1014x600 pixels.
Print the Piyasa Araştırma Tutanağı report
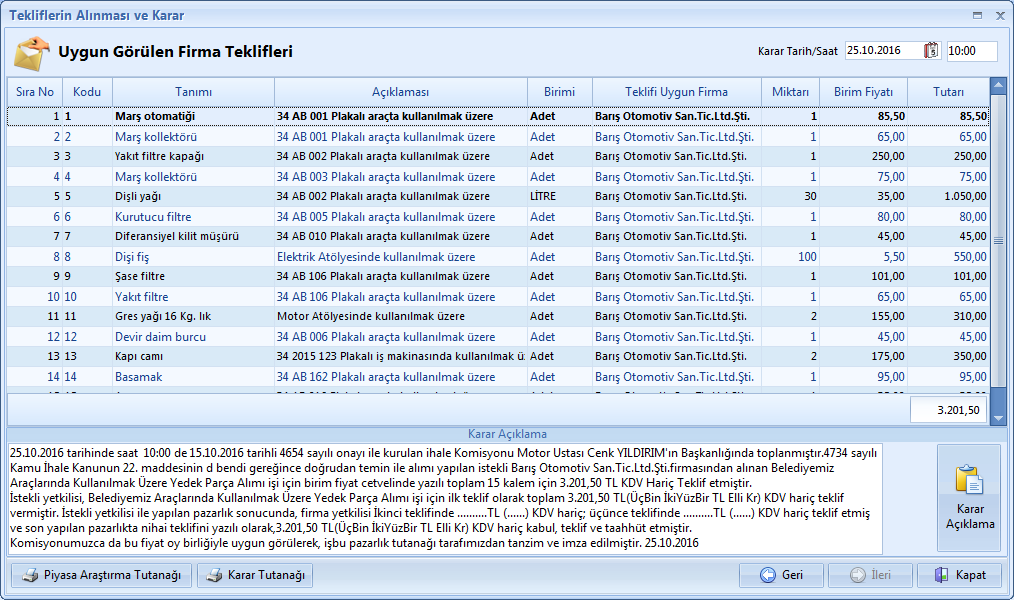101,575
